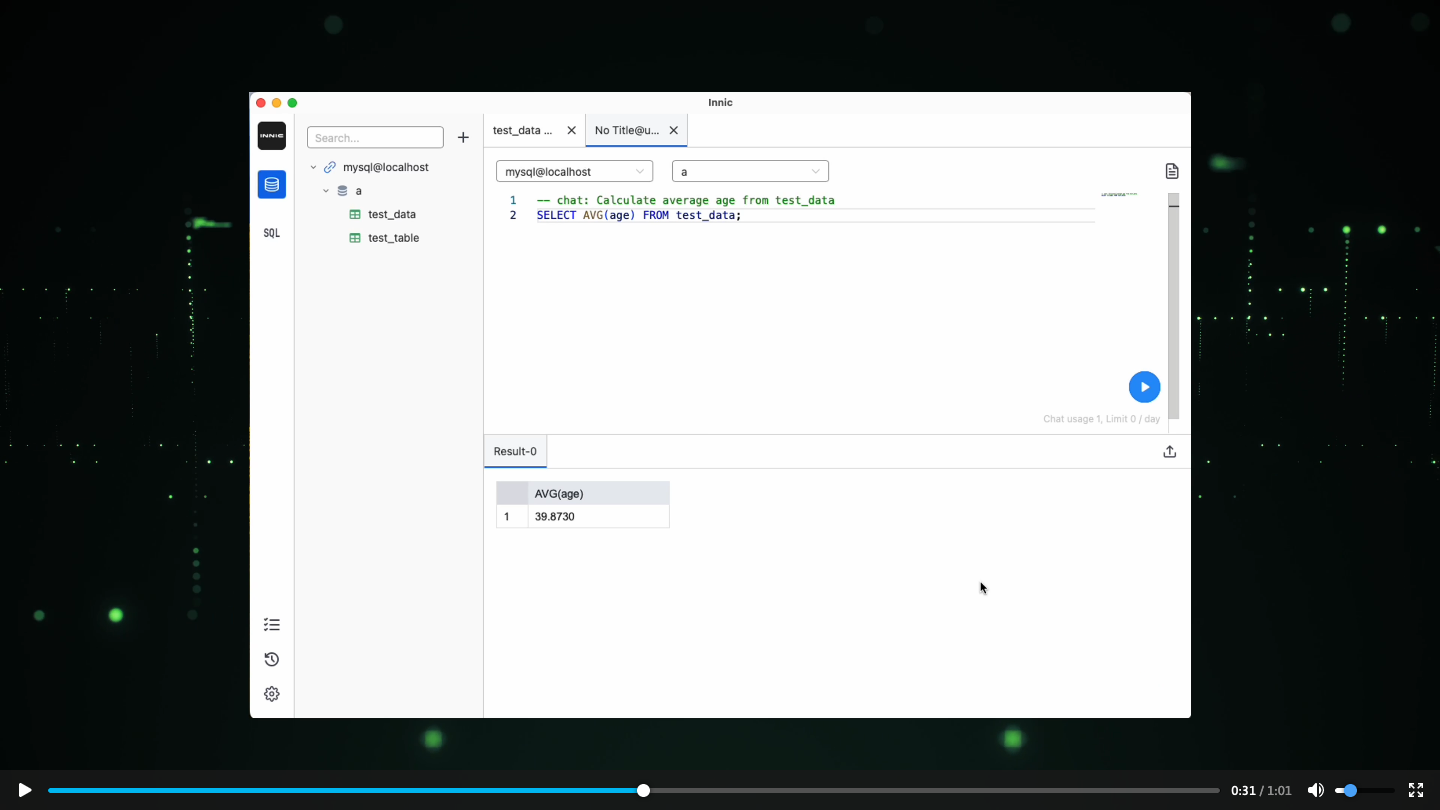Viewport: 1440px width, 810px height.
Task: Click the editor minimap preview
Action: click(1119, 194)
